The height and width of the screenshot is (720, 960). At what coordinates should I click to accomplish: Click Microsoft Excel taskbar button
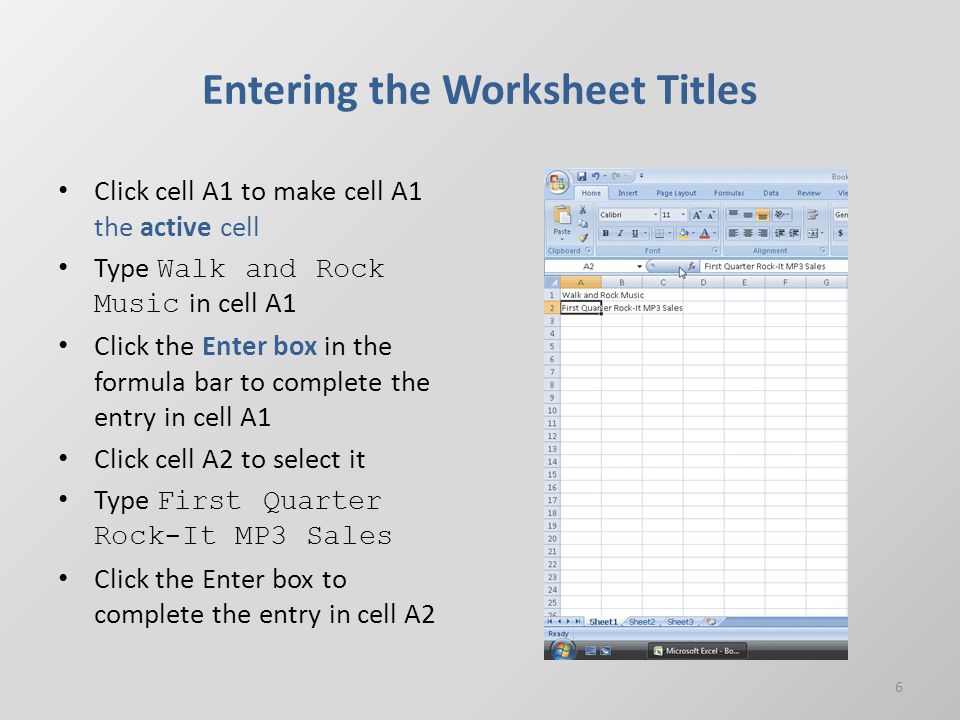697,651
